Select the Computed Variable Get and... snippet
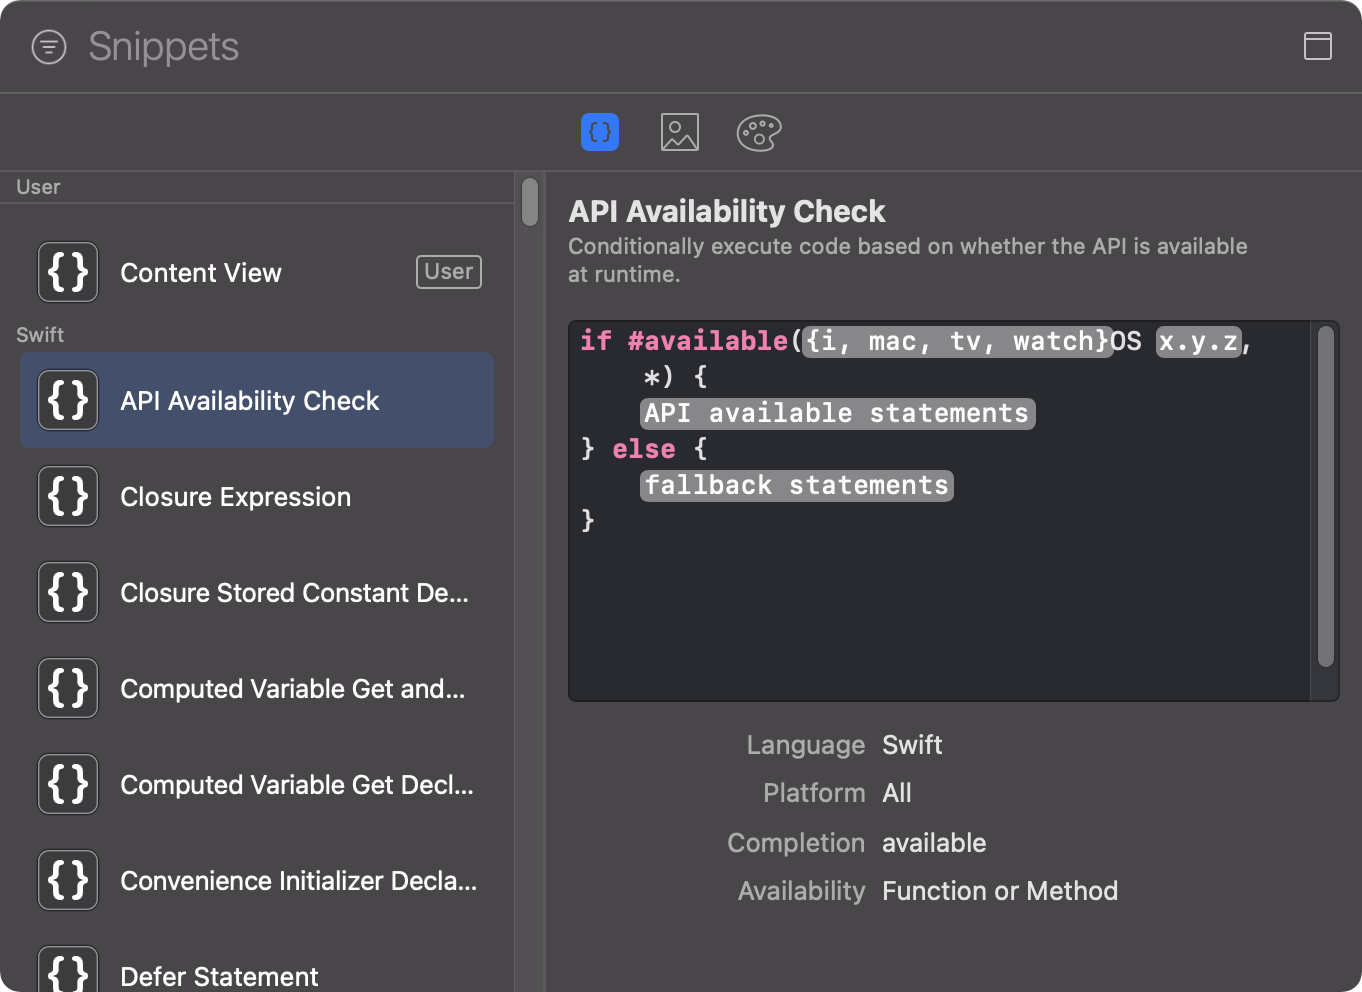The image size is (1362, 992). pos(257,688)
